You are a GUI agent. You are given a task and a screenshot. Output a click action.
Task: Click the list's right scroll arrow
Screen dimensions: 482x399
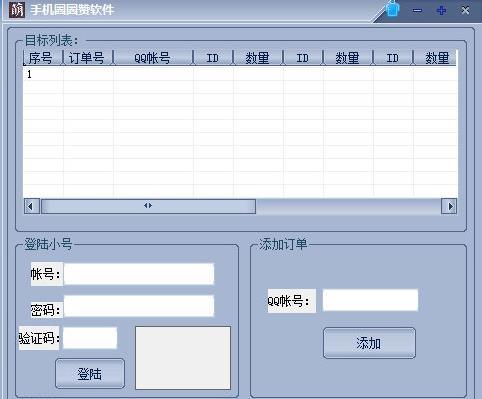(449, 206)
